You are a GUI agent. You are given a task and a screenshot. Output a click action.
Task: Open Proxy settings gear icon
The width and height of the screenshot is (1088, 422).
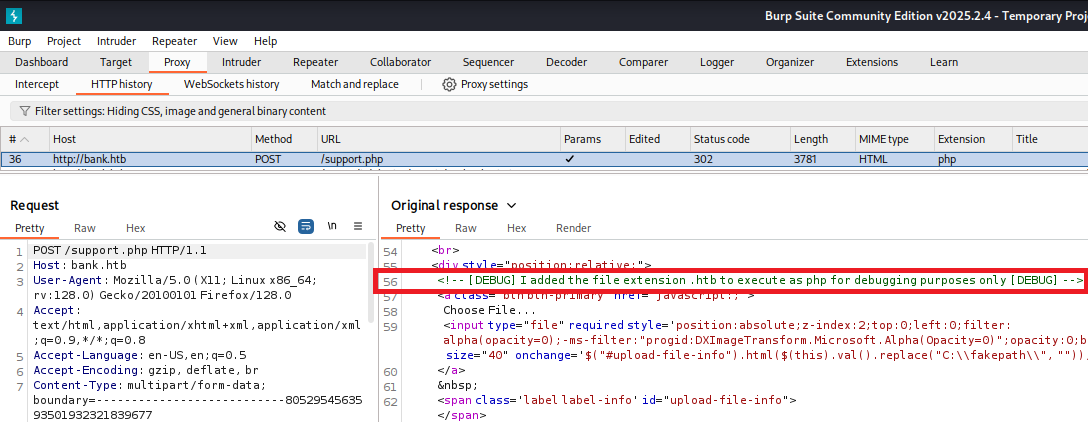(449, 84)
